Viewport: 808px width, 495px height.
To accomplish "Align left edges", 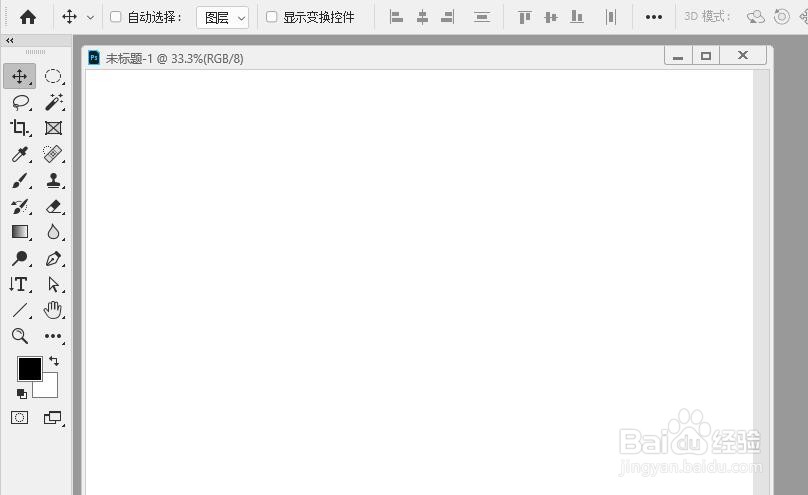I will [x=396, y=17].
